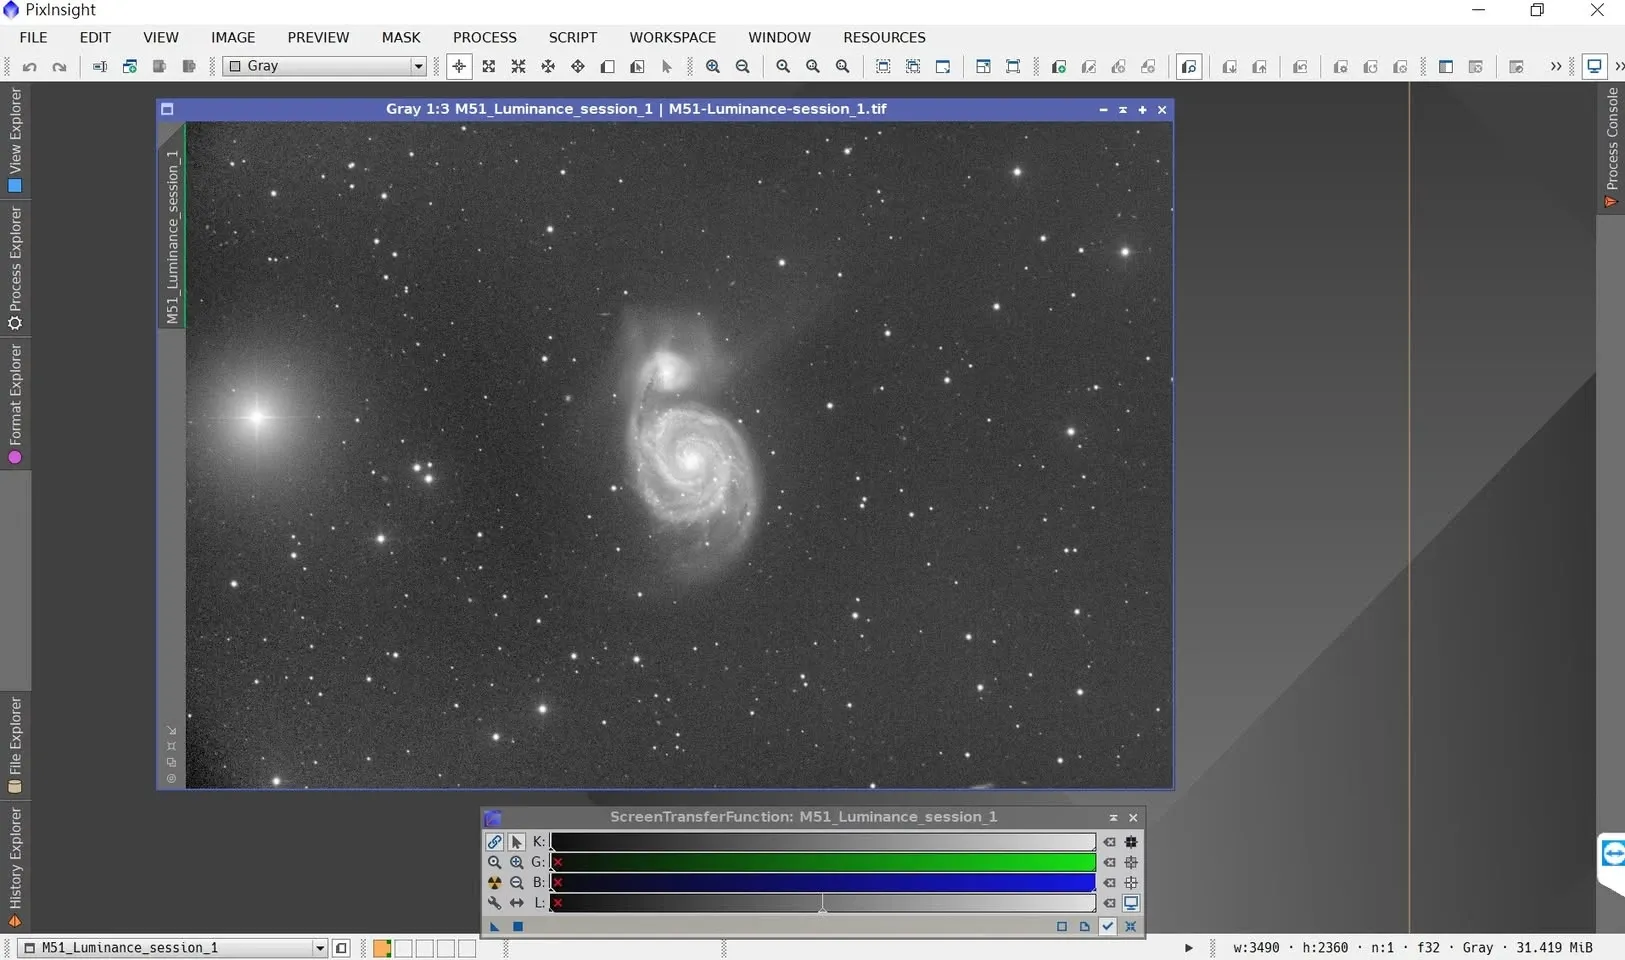1625x960 pixels.
Task: Reset the B channel with its reset arrow
Action: [x=1110, y=883]
